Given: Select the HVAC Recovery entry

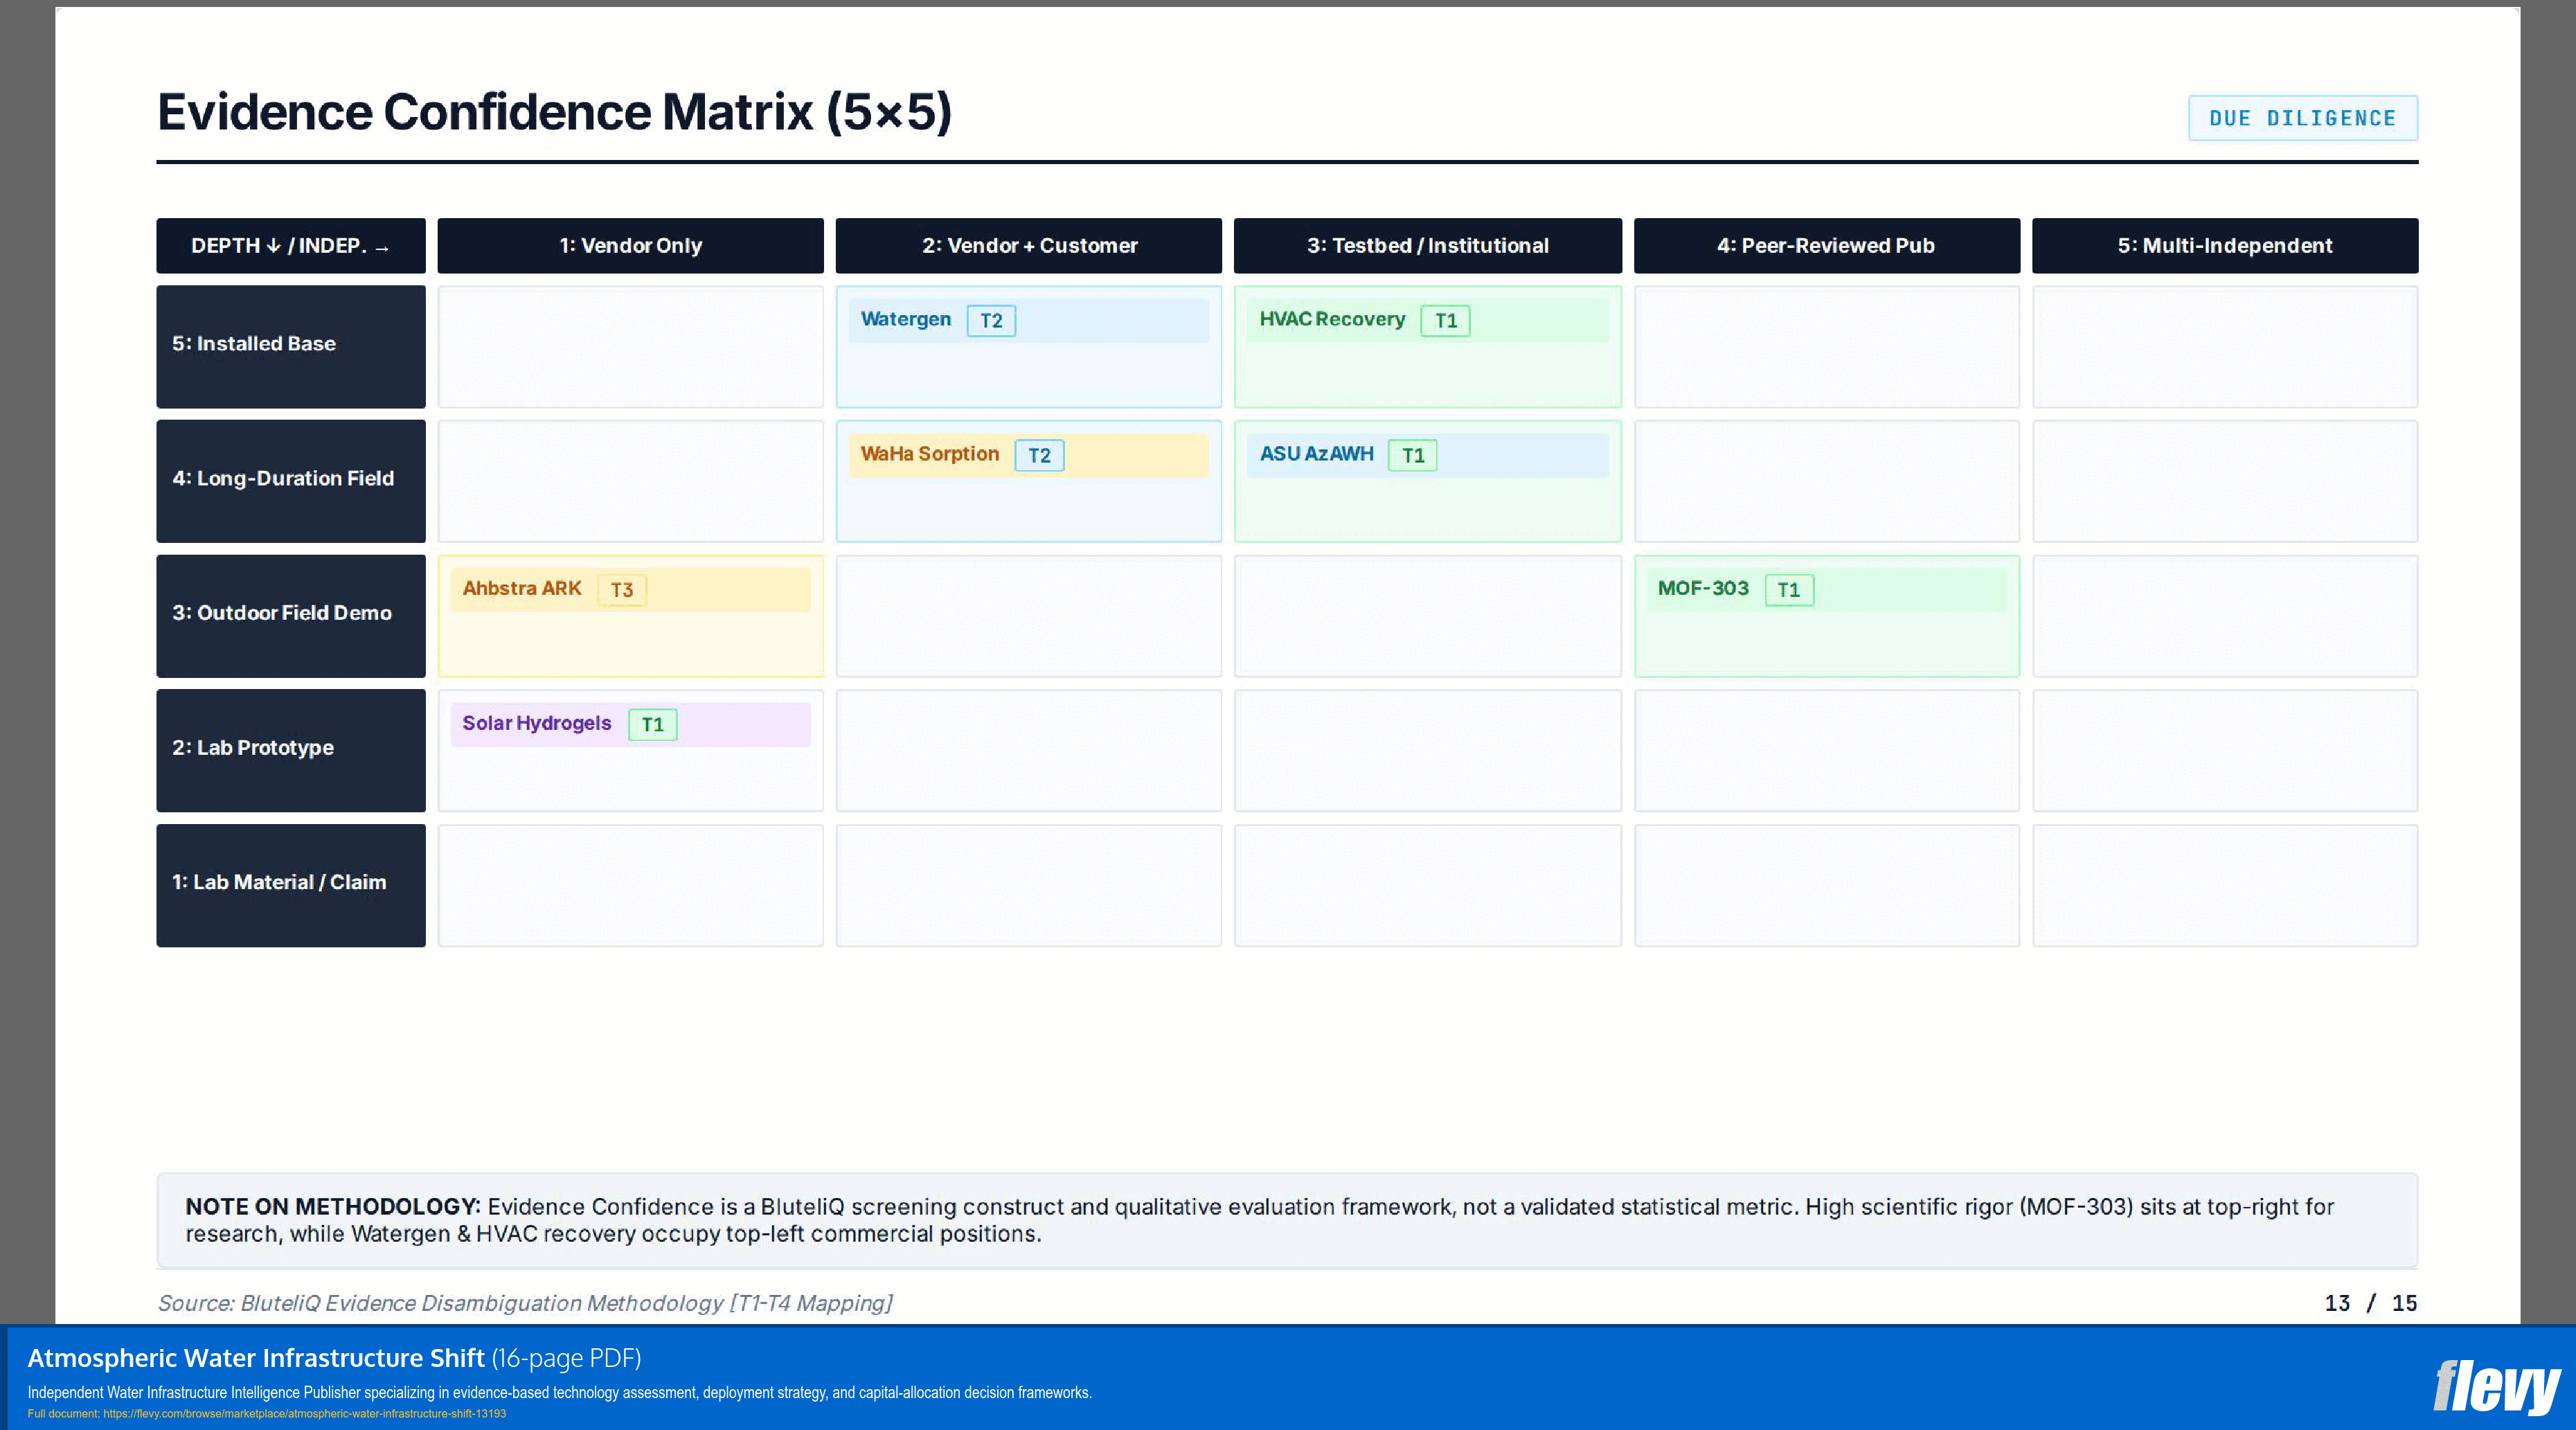Looking at the screenshot, I should point(1427,320).
